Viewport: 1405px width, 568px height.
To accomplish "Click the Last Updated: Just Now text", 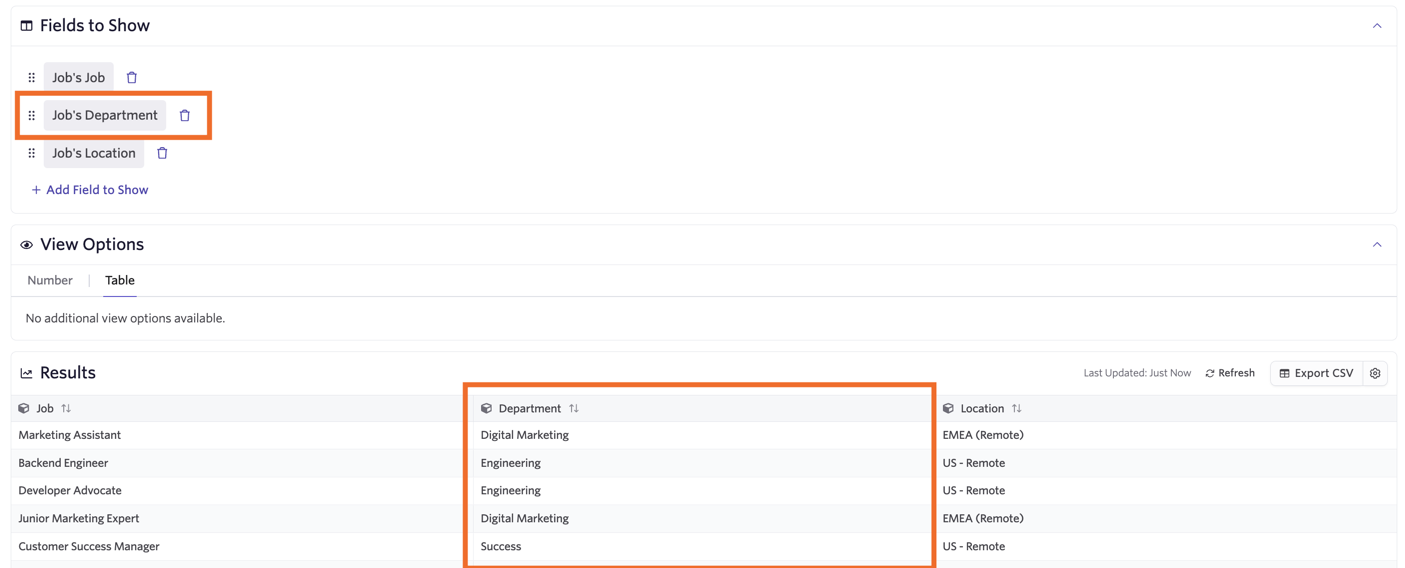I will [x=1137, y=373].
